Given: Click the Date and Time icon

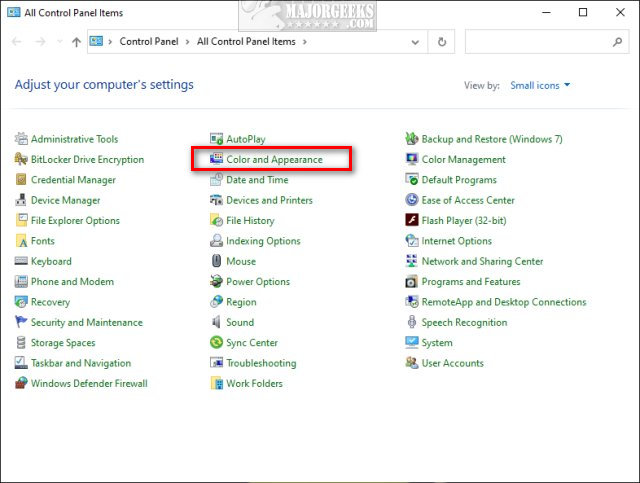Looking at the screenshot, I should [216, 180].
